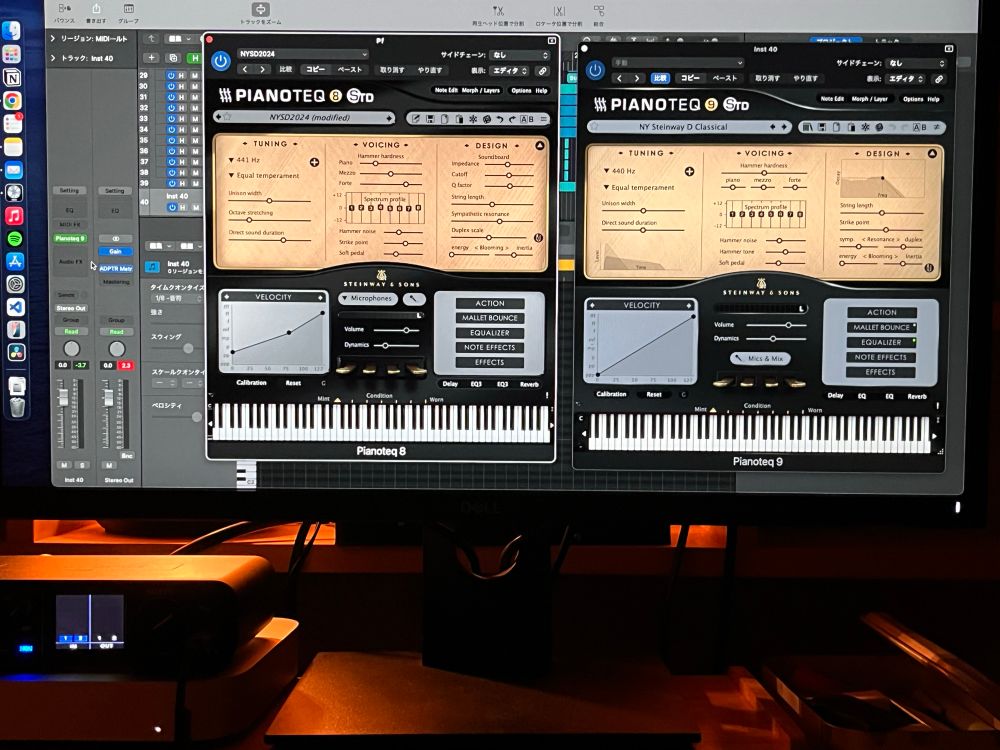The width and height of the screenshot is (1000, 750).
Task: Open the NYSD2024 preset dropdown in Pianoteq 8 header
Action: pyautogui.click(x=303, y=54)
